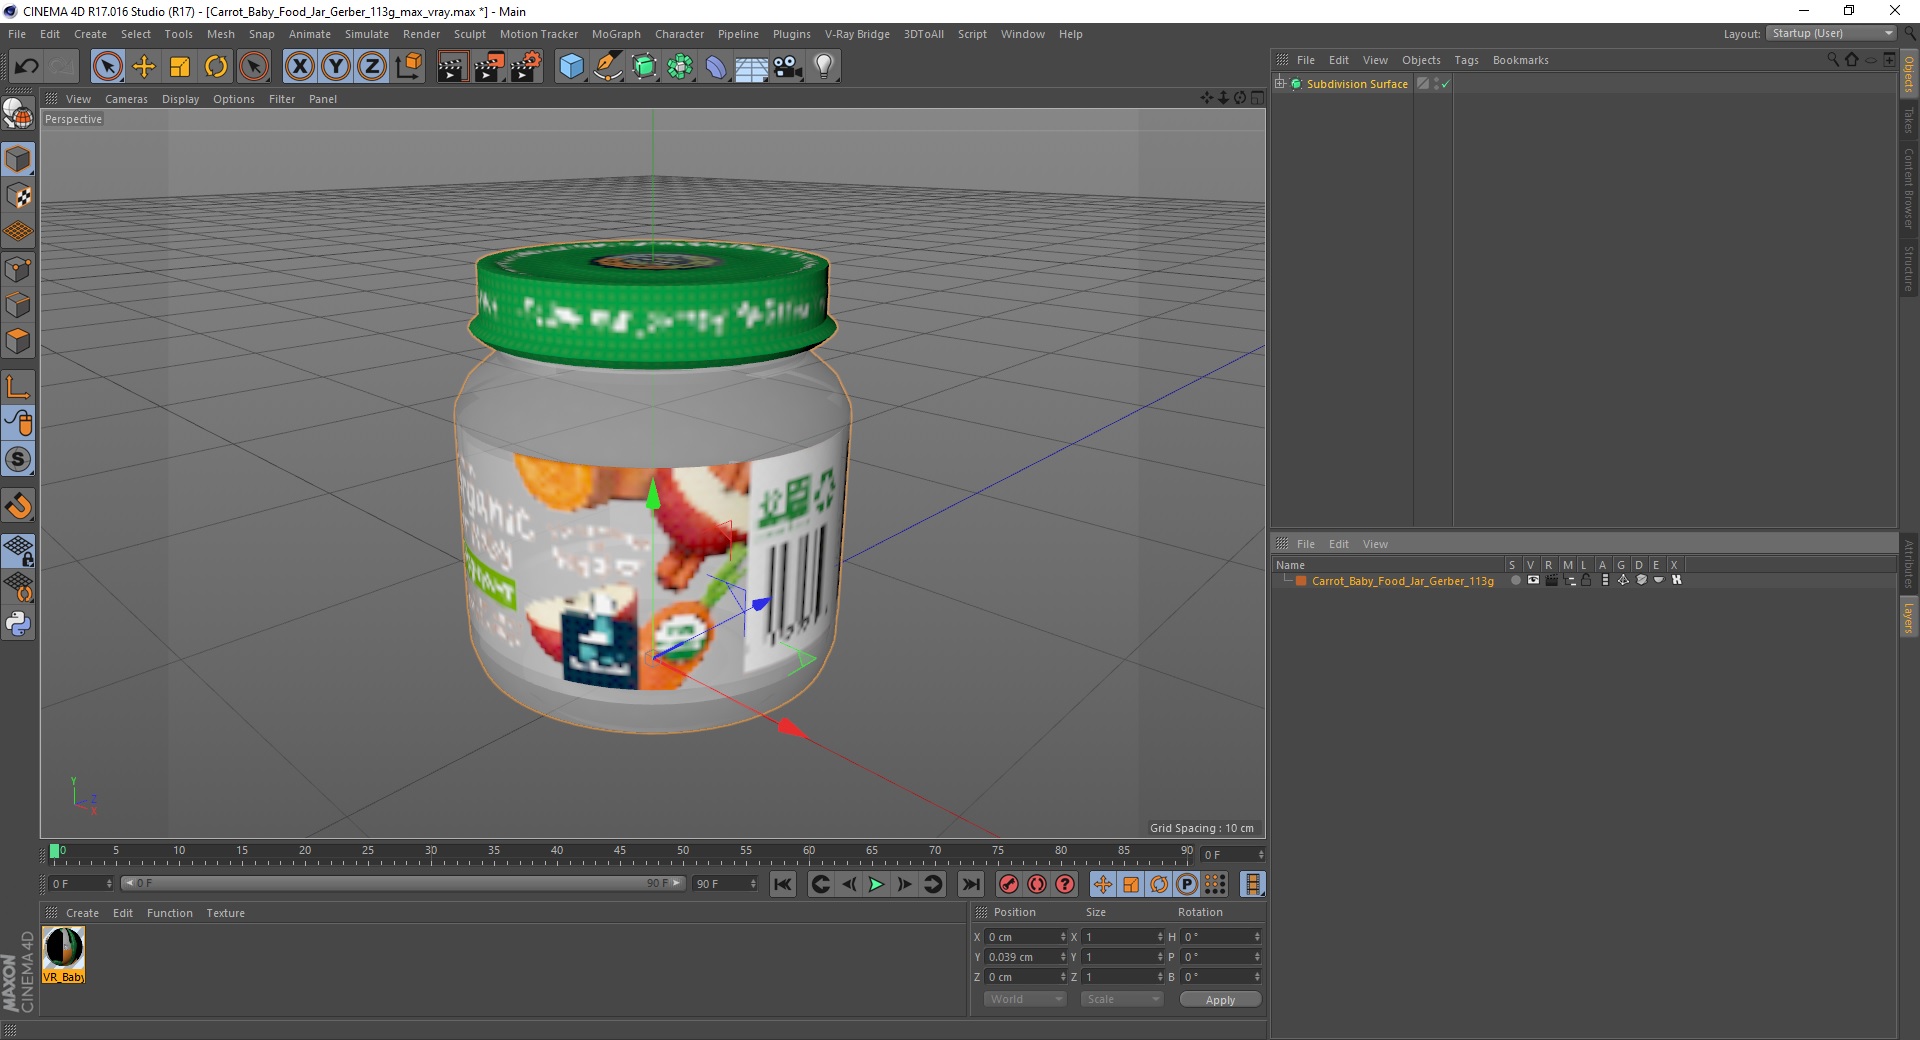Click Record Active Objects button
The width and height of the screenshot is (1920, 1040).
1009,884
